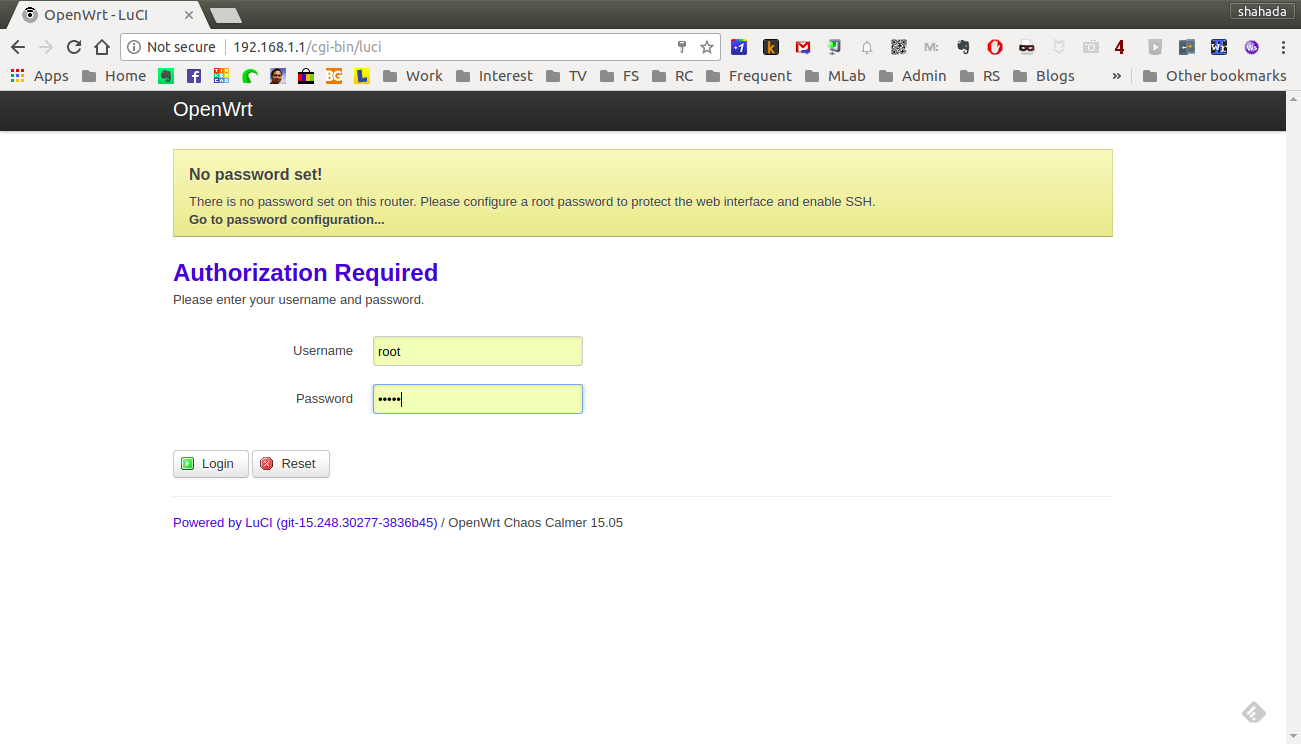The image size is (1301, 744).
Task: Click the address bar URL
Action: coord(307,47)
